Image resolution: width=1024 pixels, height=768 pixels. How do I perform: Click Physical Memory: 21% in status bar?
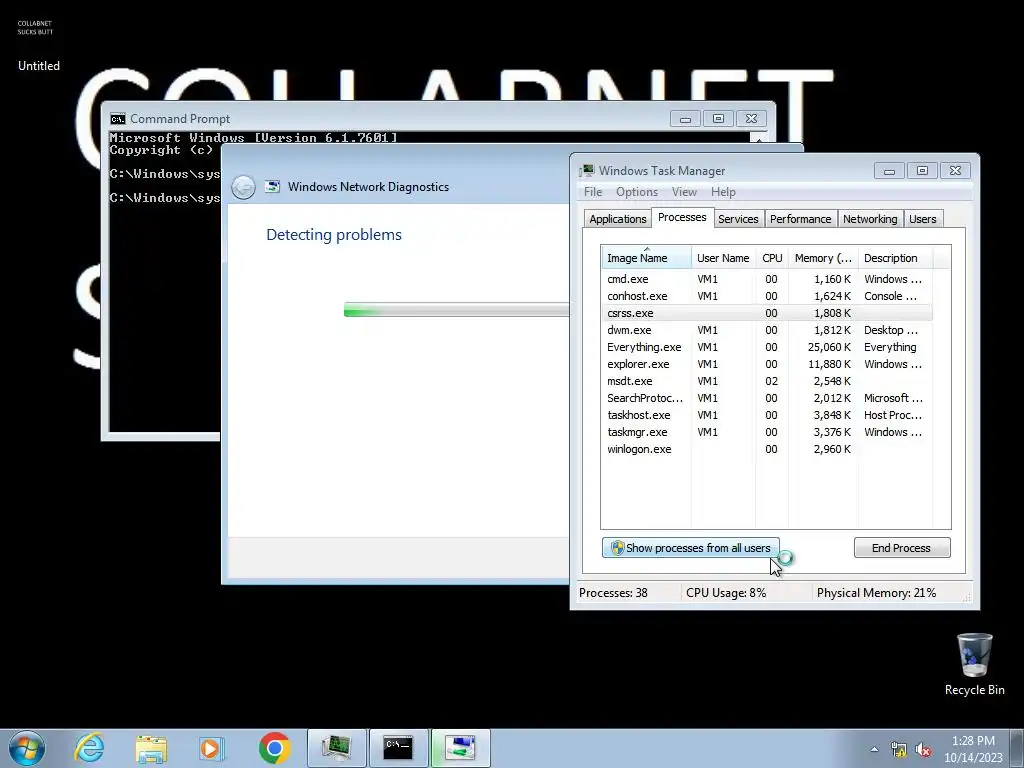[x=876, y=593]
